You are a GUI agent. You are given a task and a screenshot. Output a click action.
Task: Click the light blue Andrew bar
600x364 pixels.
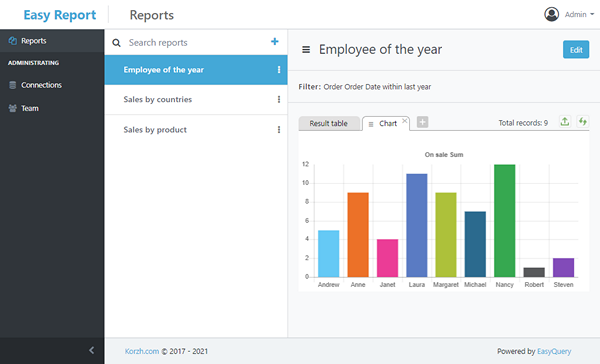click(328, 253)
